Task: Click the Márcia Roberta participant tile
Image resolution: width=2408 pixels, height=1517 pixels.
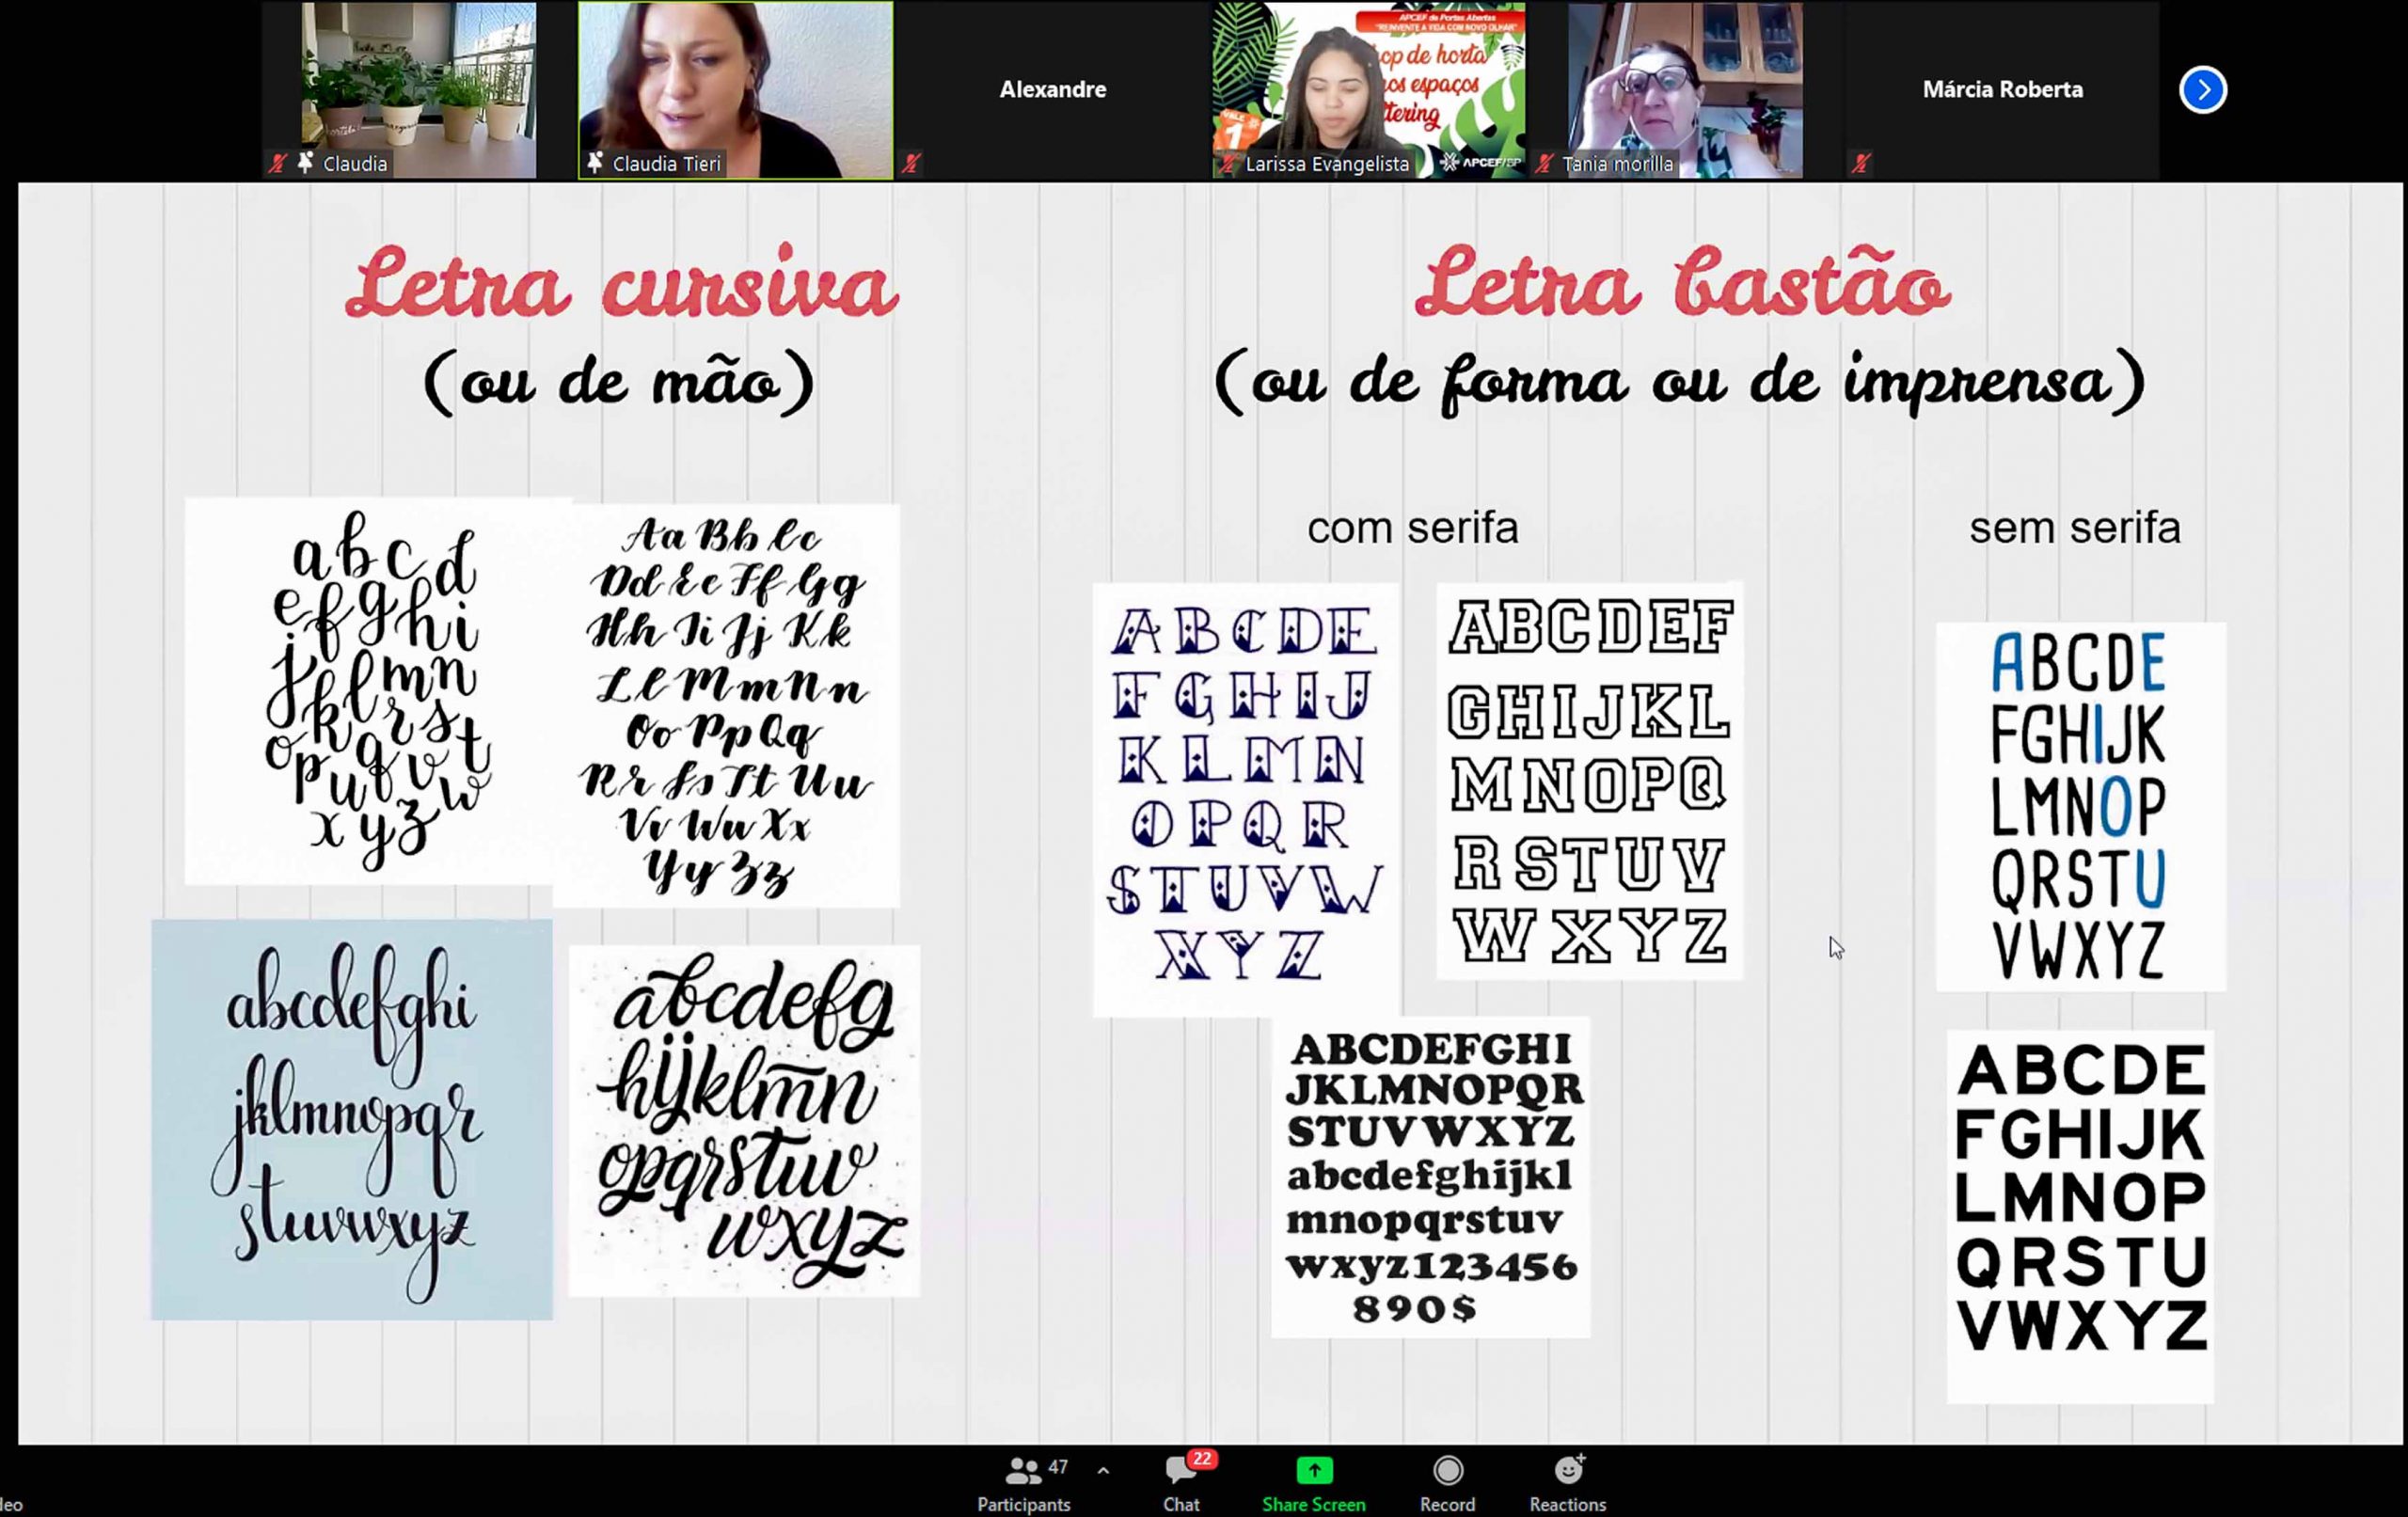Action: 2002,90
